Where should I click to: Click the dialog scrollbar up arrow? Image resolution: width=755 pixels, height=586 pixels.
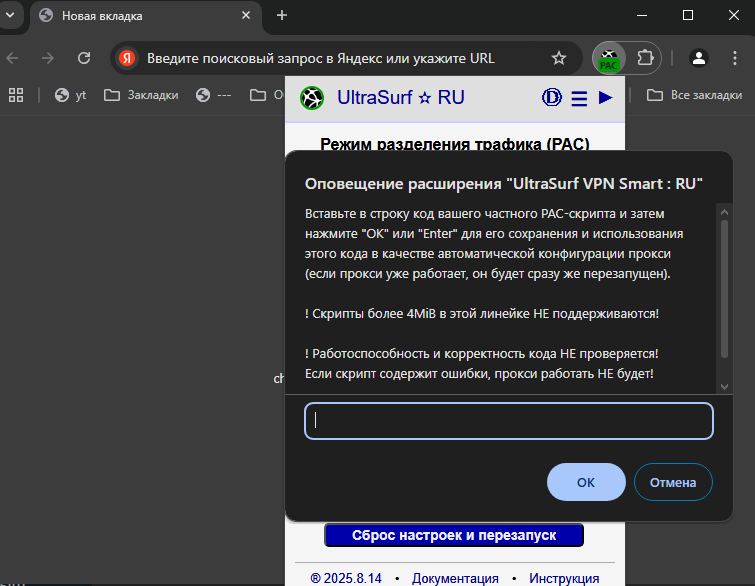724,212
